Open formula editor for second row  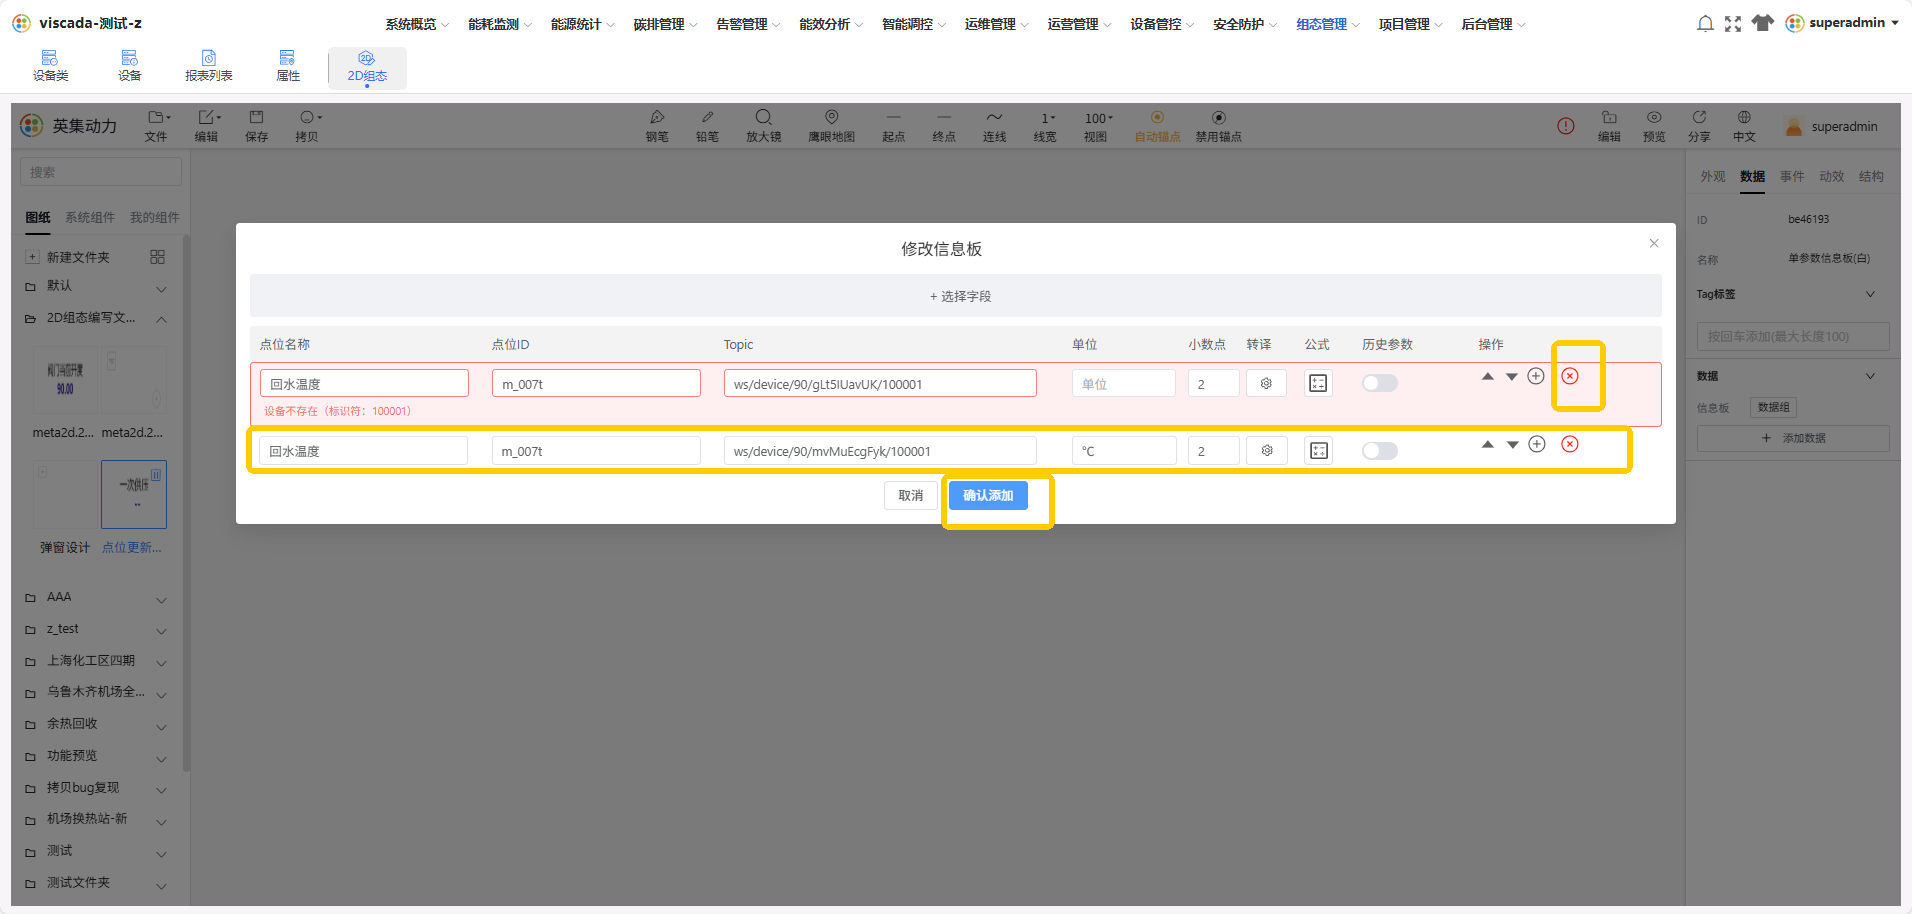[x=1319, y=451]
